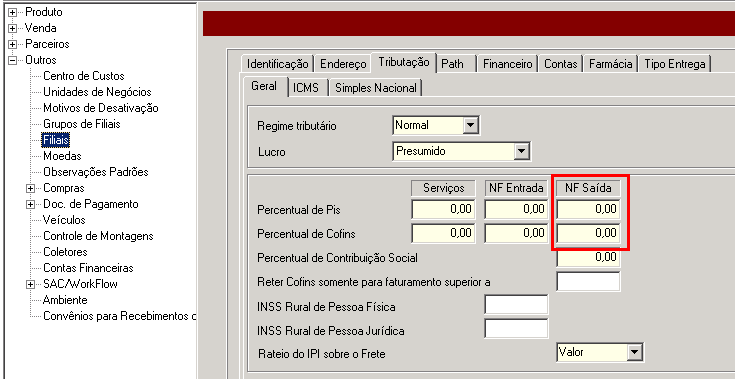Click Percentual de Cofins NF Entrada field
Image resolution: width=735 pixels, height=379 pixels.
(x=516, y=233)
